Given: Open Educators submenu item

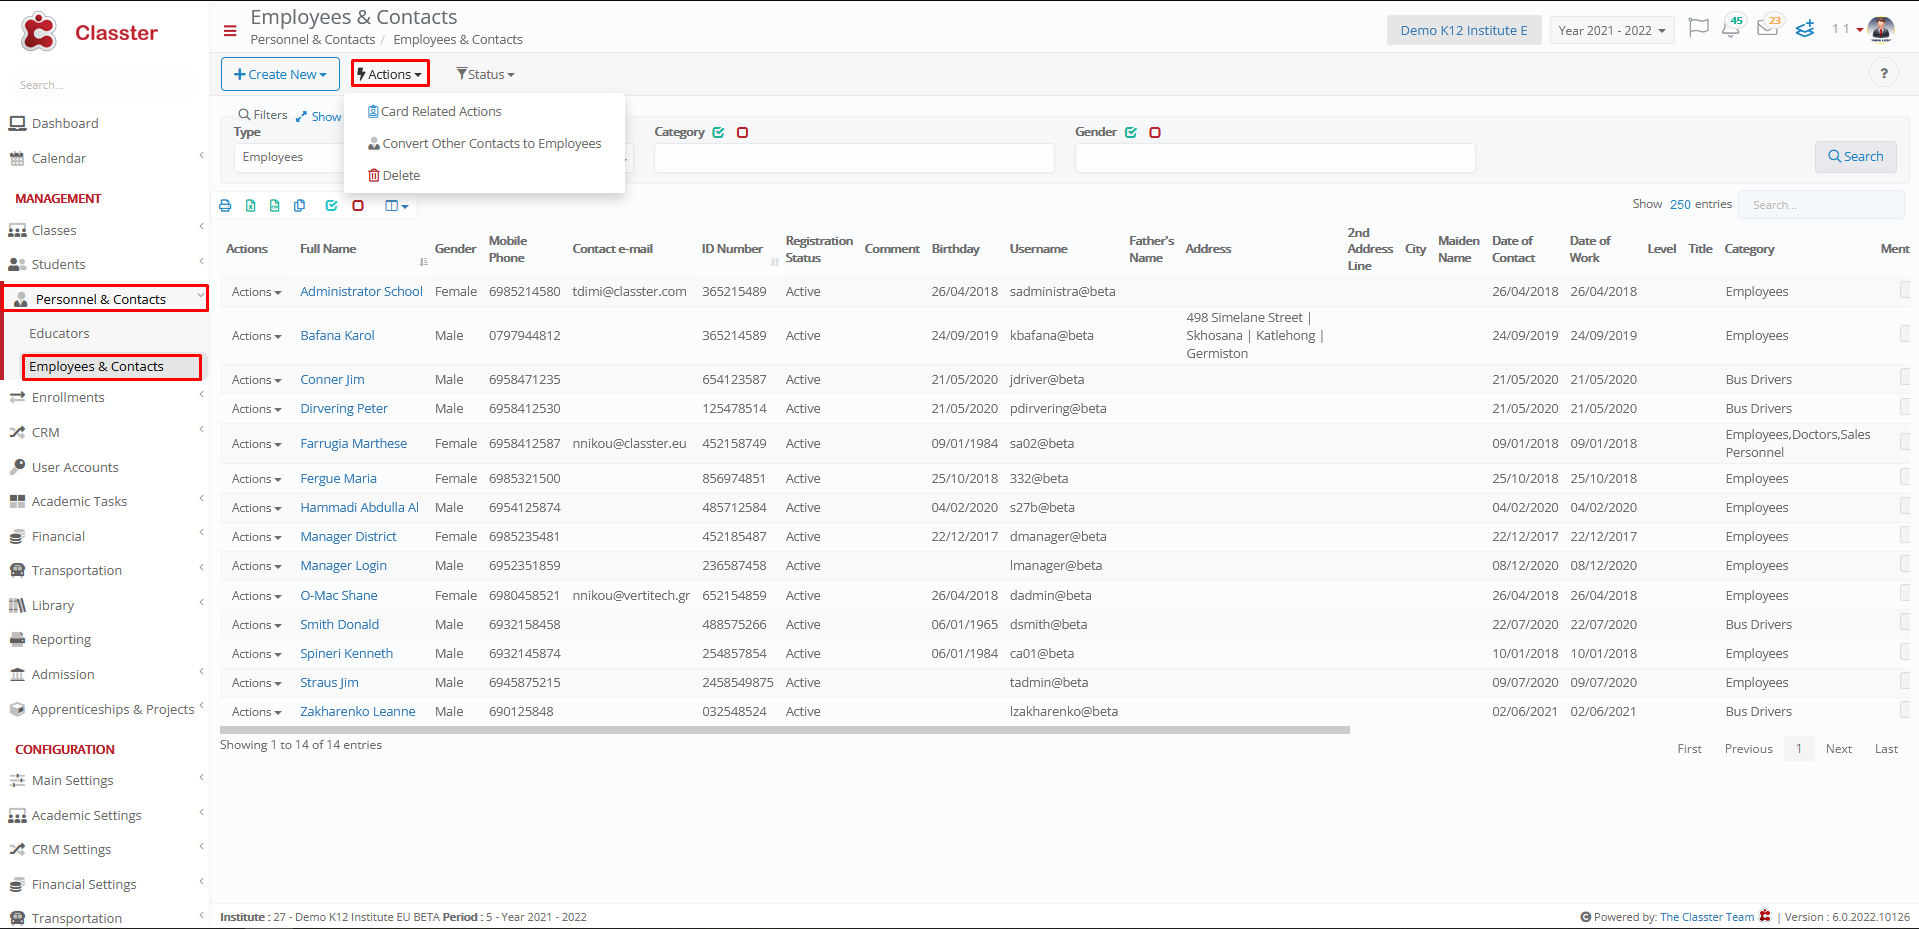Looking at the screenshot, I should tap(59, 333).
